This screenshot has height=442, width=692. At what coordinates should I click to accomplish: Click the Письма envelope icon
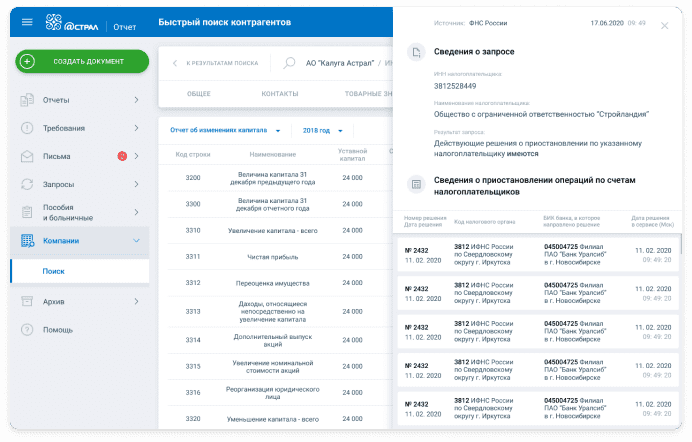[x=27, y=156]
